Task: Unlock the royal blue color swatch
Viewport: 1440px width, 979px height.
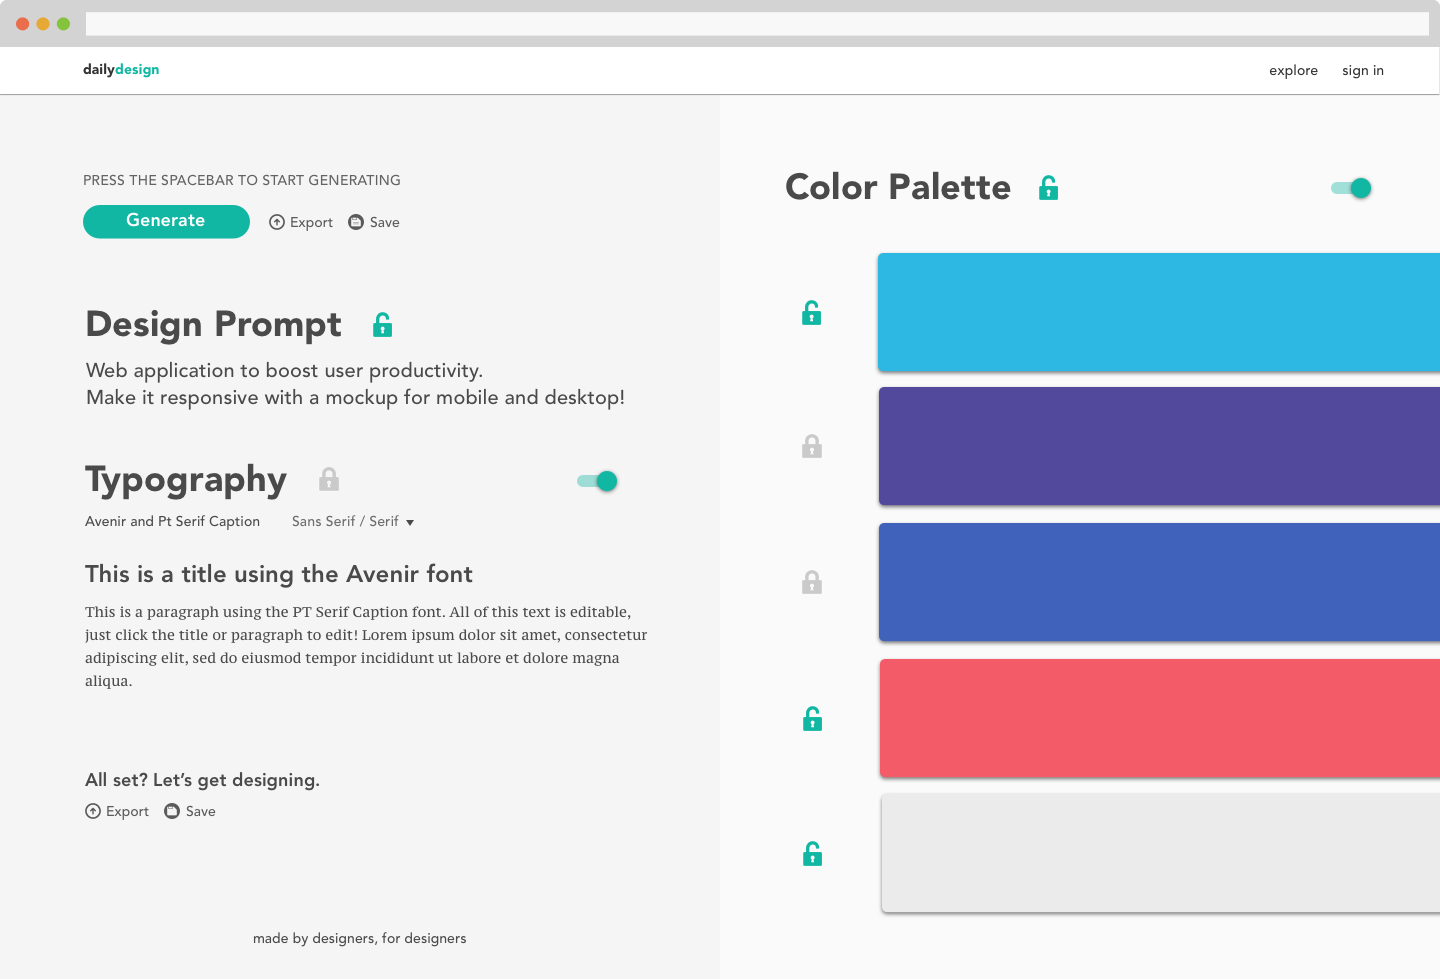Action: 812,582
